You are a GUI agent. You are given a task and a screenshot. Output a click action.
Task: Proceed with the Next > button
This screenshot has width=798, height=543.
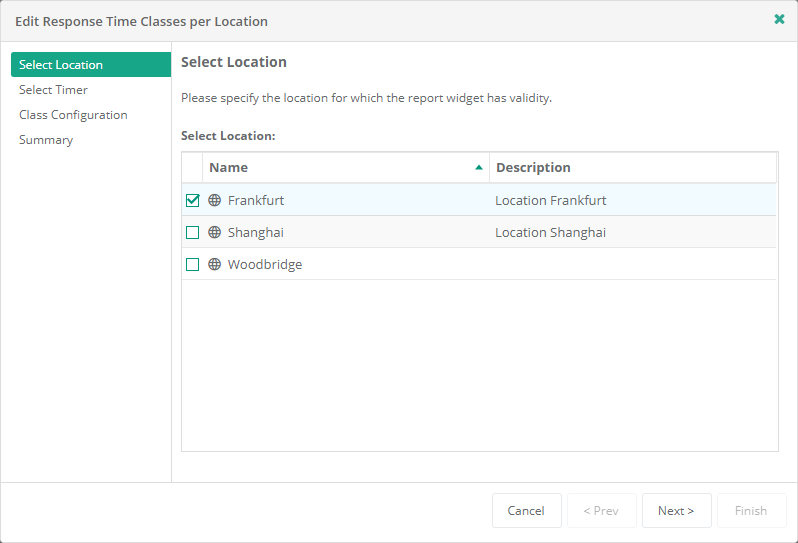676,510
